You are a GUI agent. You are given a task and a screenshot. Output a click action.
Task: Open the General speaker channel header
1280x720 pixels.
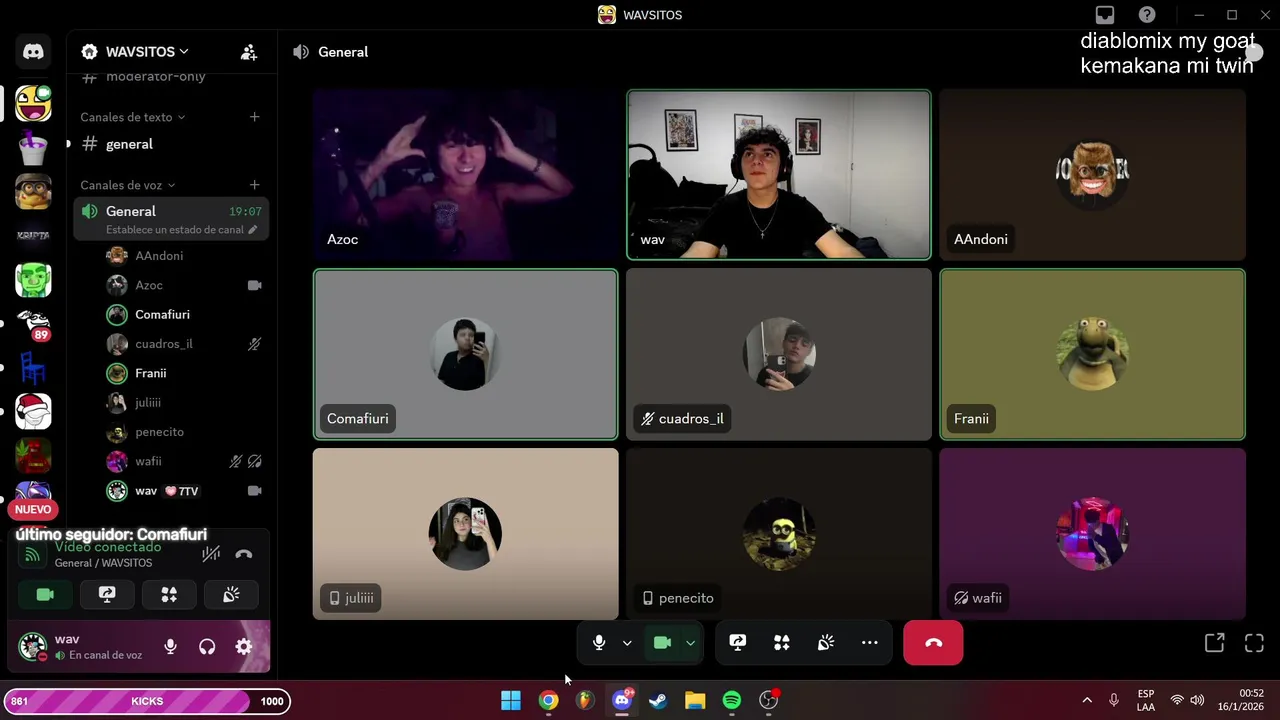pyautogui.click(x=332, y=52)
